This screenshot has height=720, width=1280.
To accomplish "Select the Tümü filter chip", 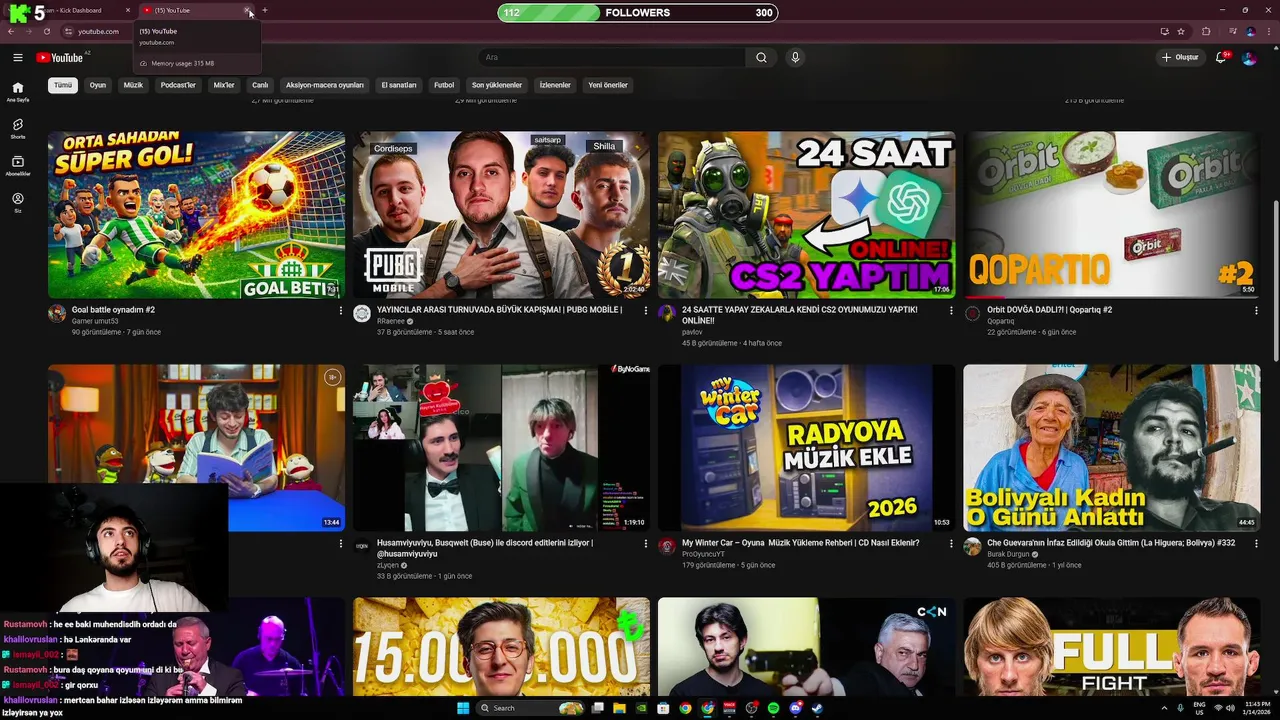I will point(63,85).
